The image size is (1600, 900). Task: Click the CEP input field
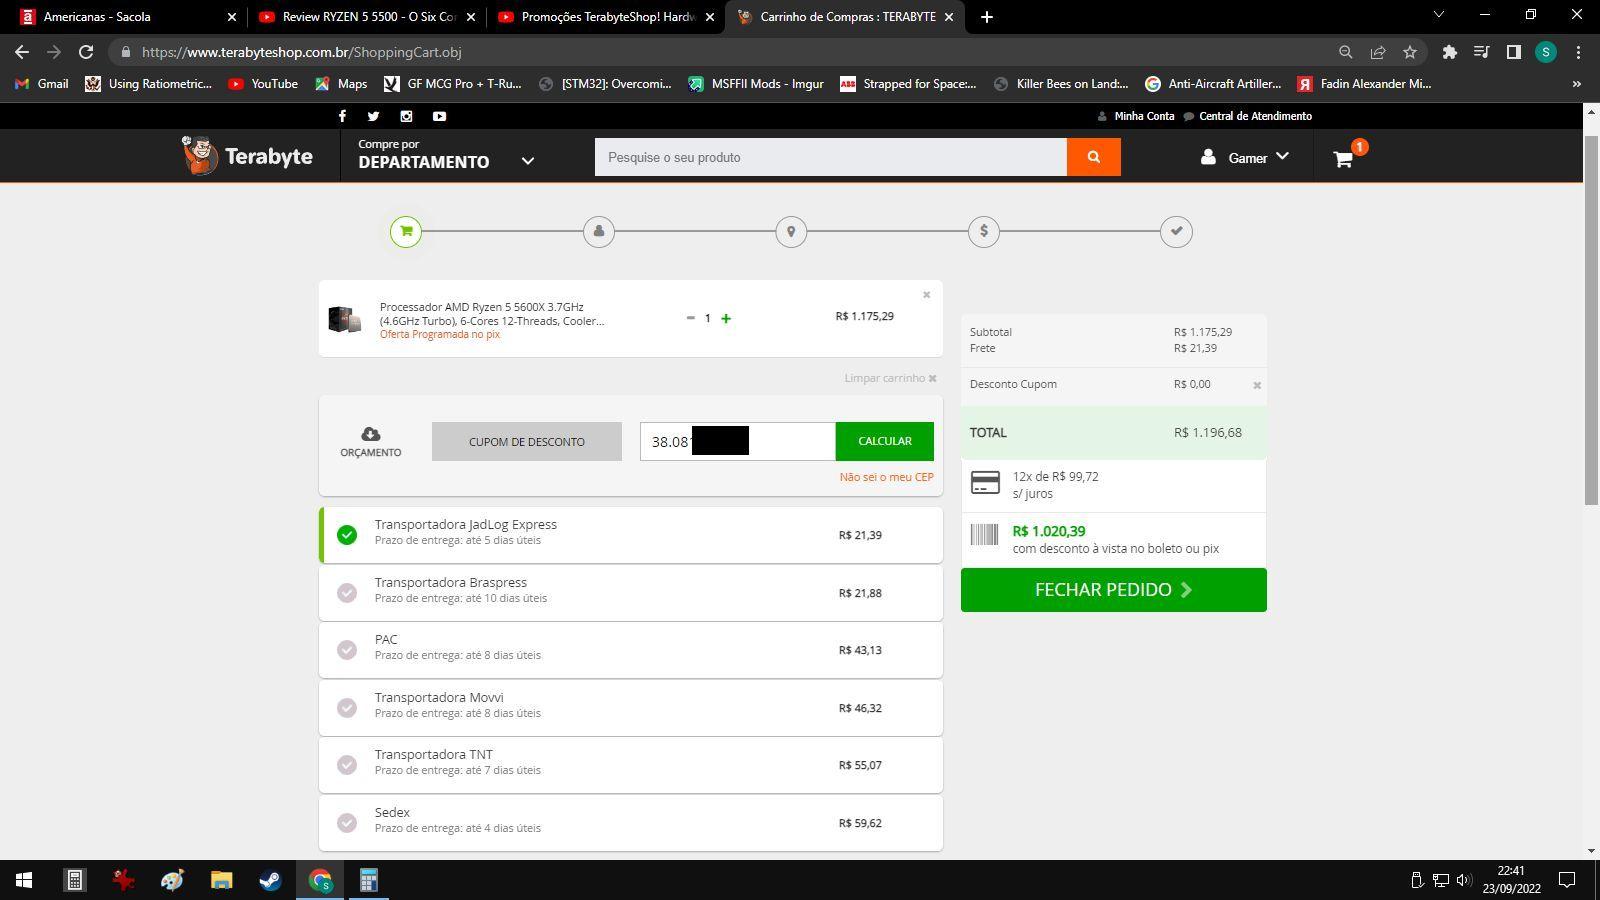pos(738,441)
